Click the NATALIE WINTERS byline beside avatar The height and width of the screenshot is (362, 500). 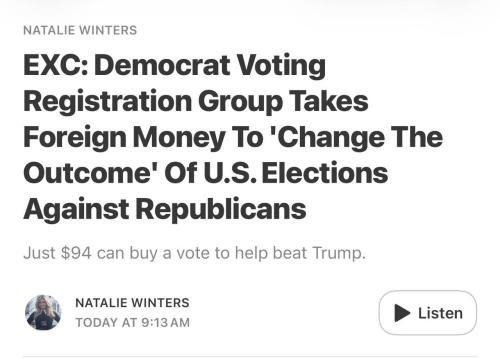132,303
